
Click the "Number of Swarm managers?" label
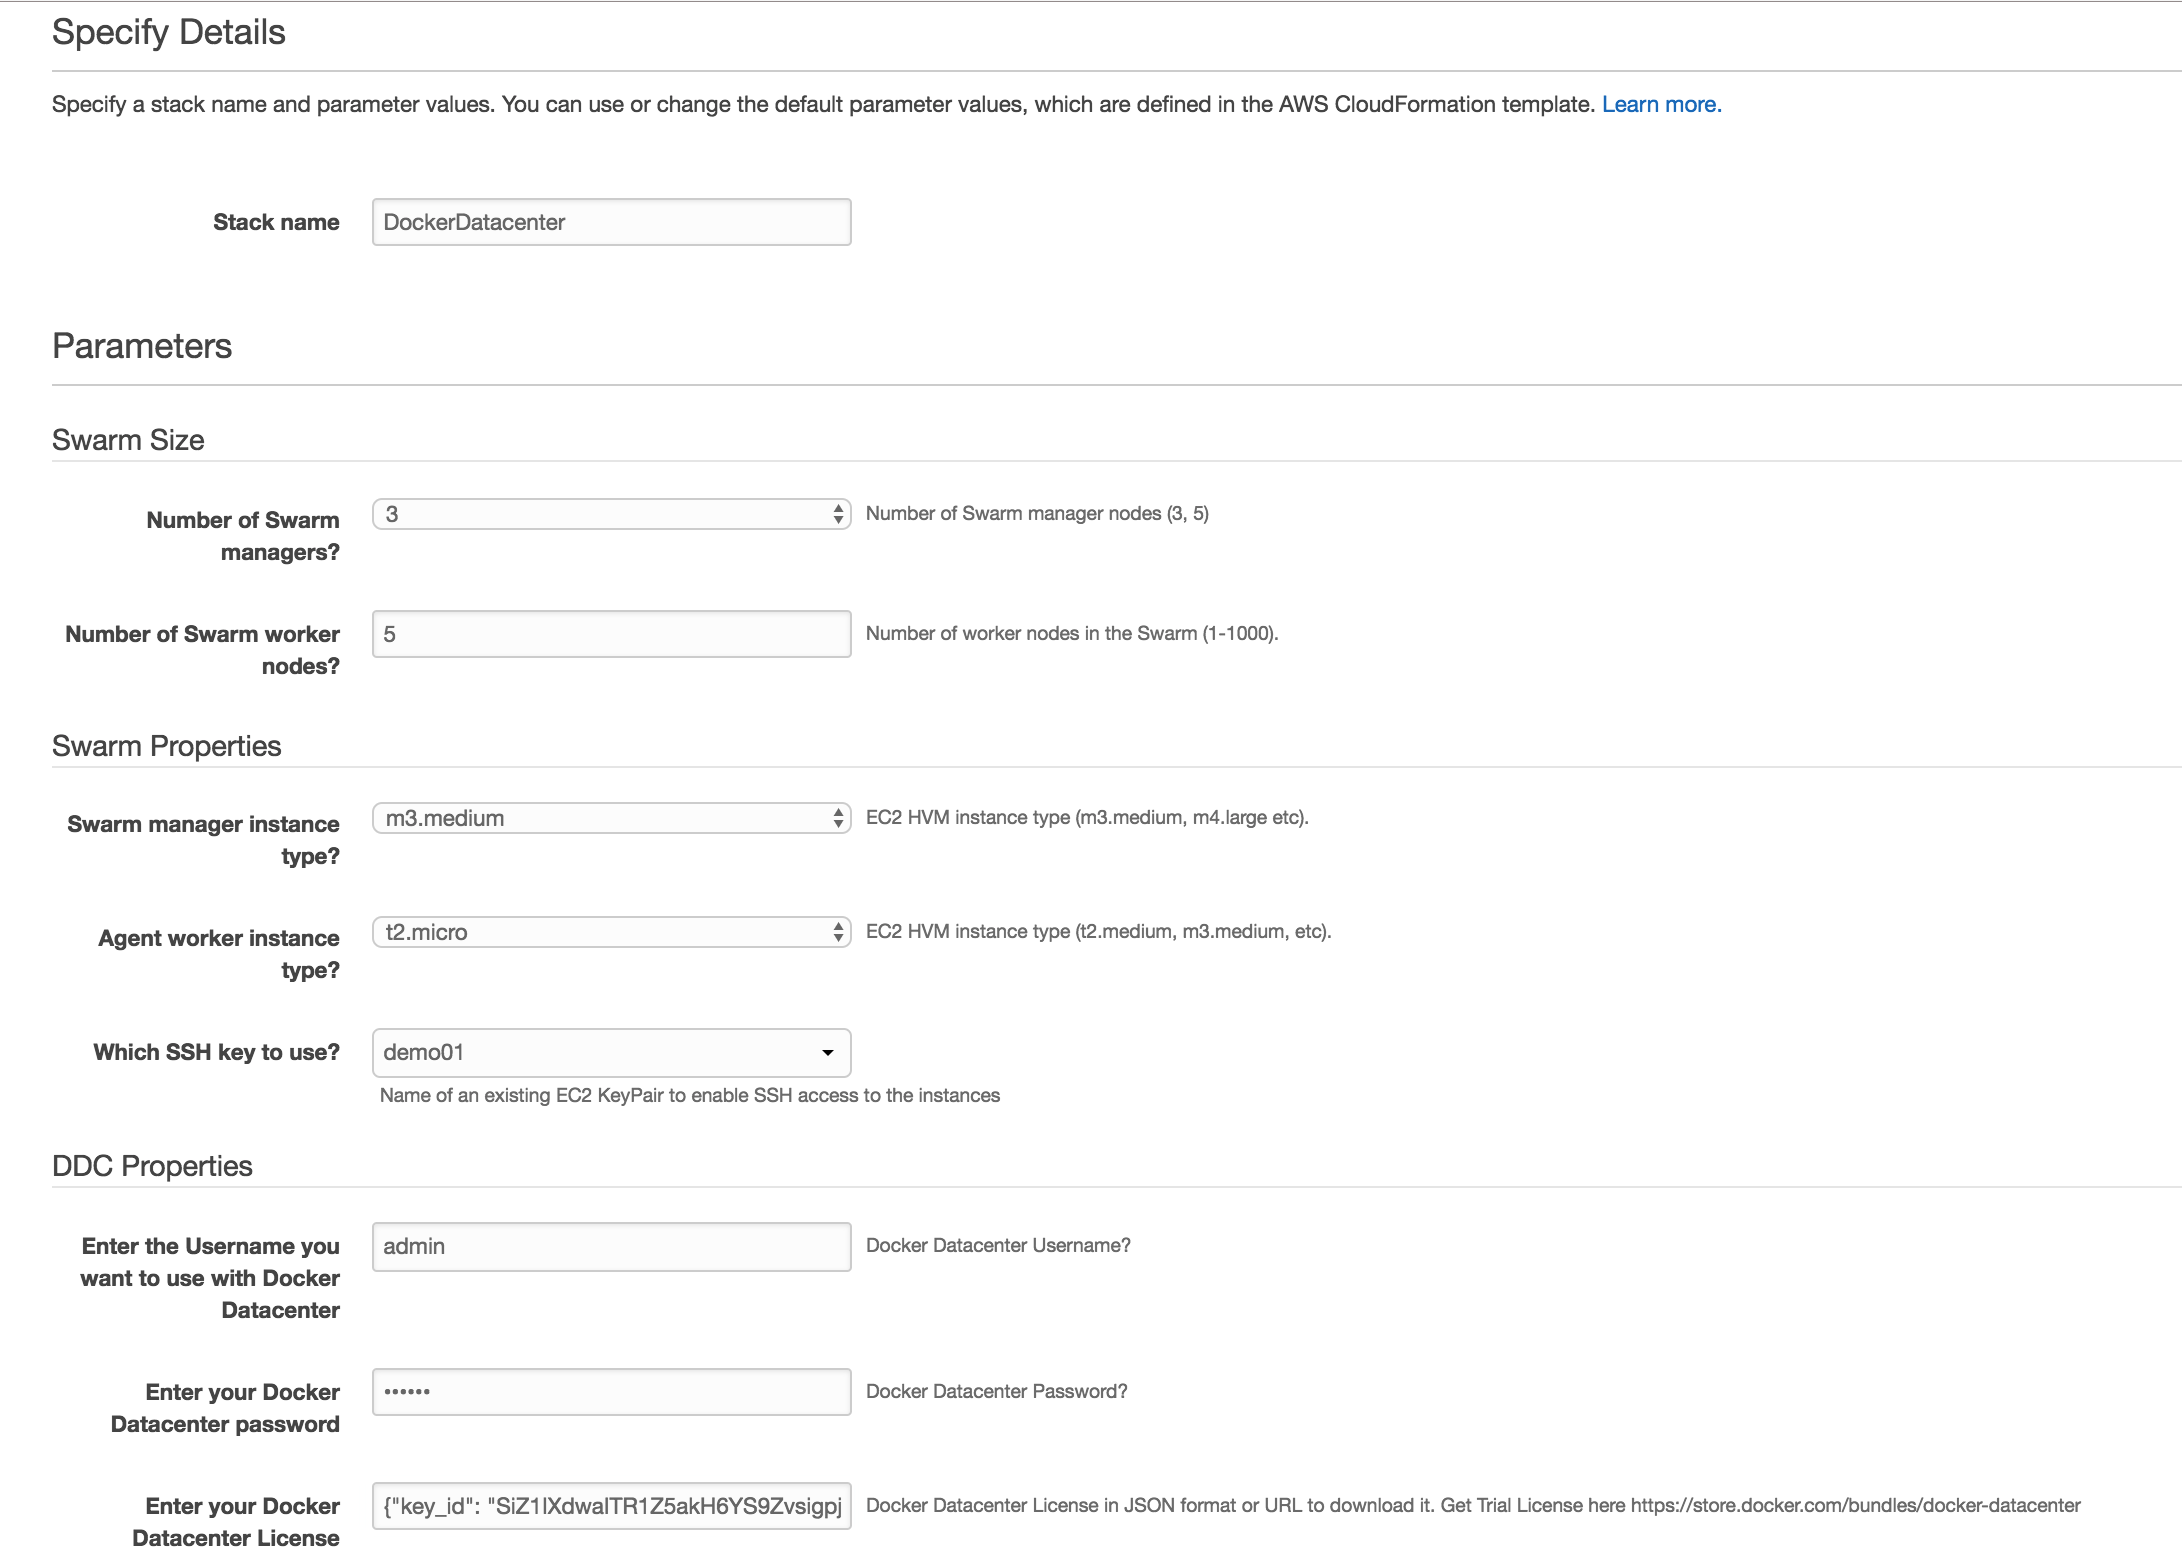[x=243, y=536]
